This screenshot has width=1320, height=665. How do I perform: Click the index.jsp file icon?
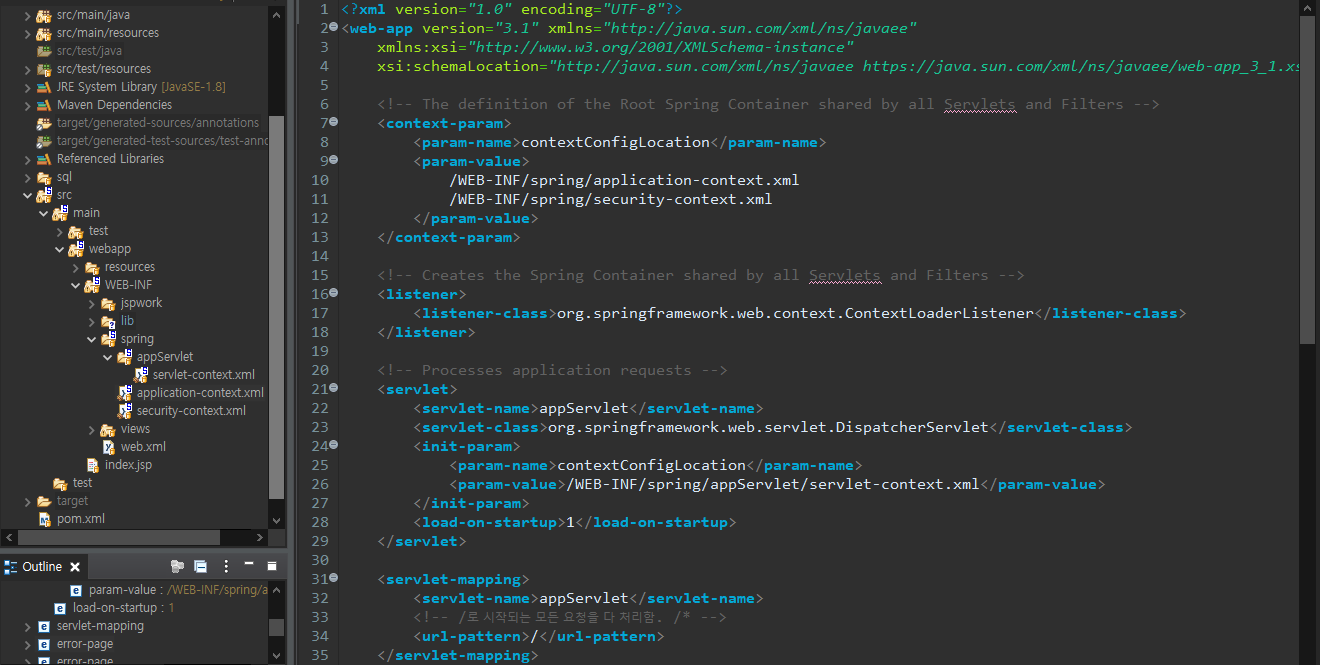click(93, 464)
